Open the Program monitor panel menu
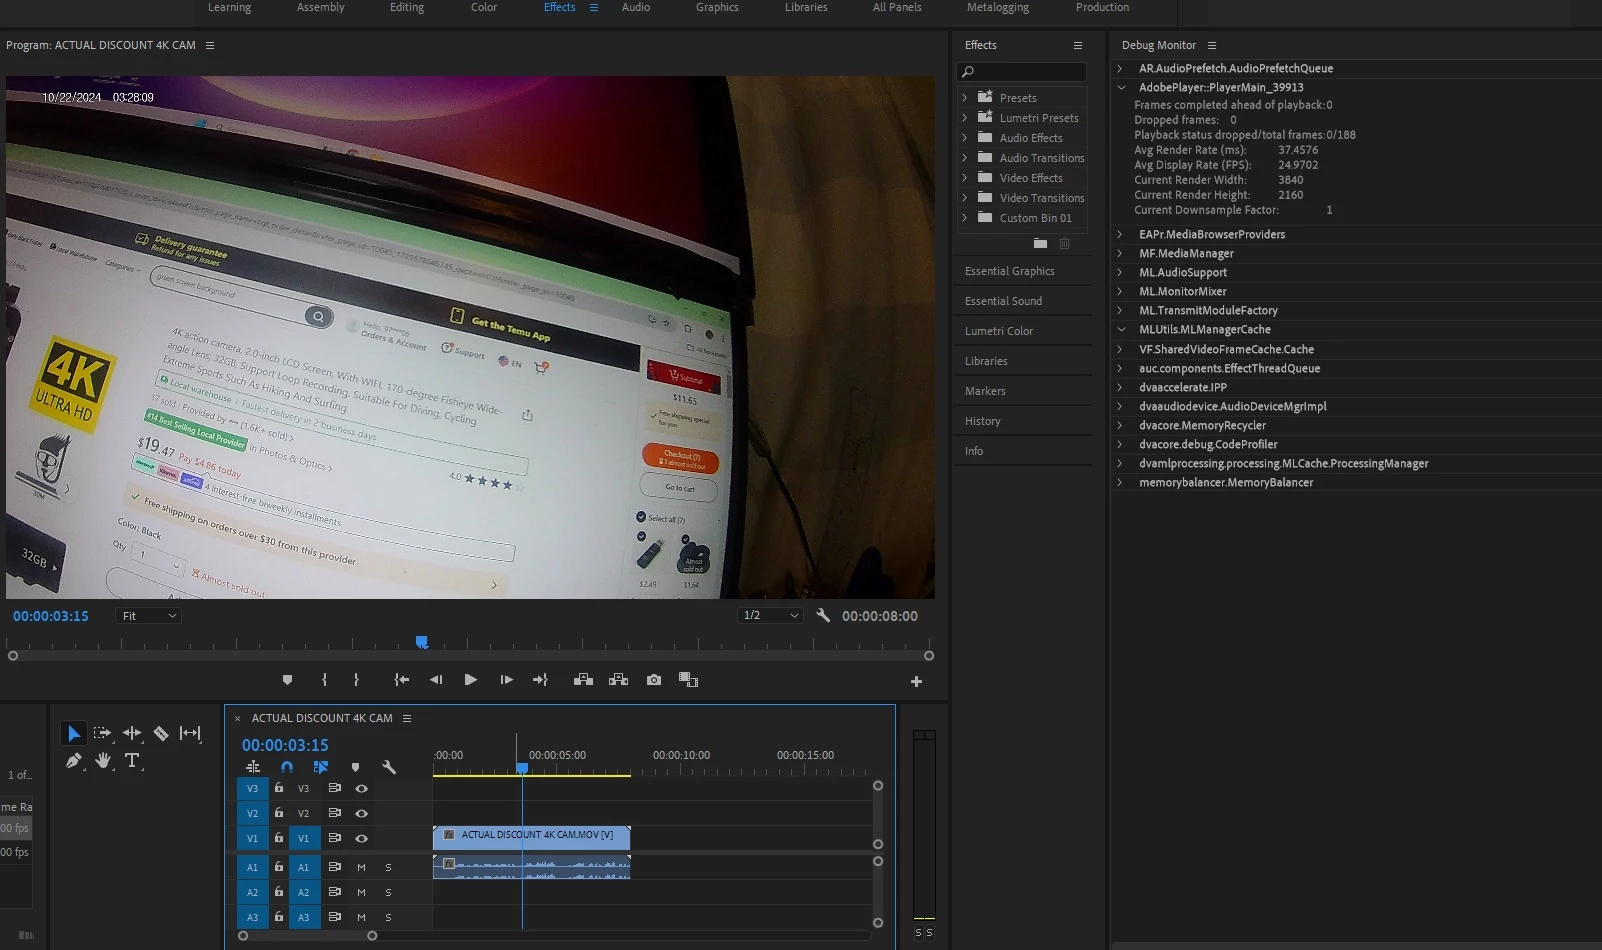Viewport: 1602px width, 950px height. [x=210, y=46]
